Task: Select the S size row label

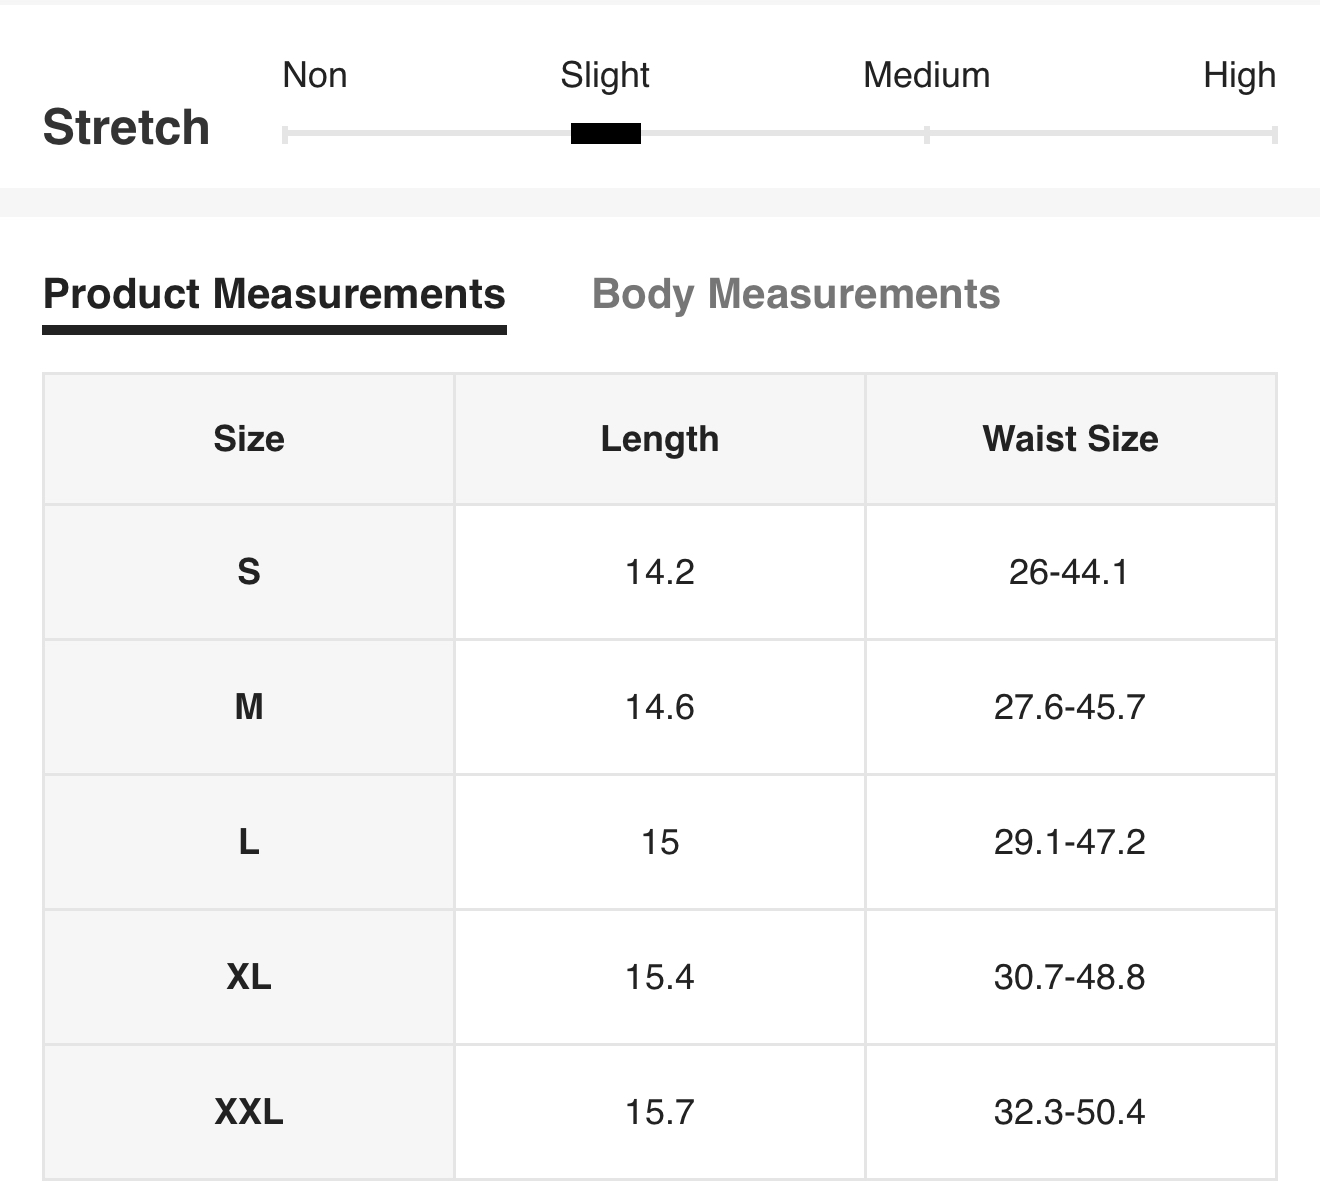Action: click(x=249, y=572)
